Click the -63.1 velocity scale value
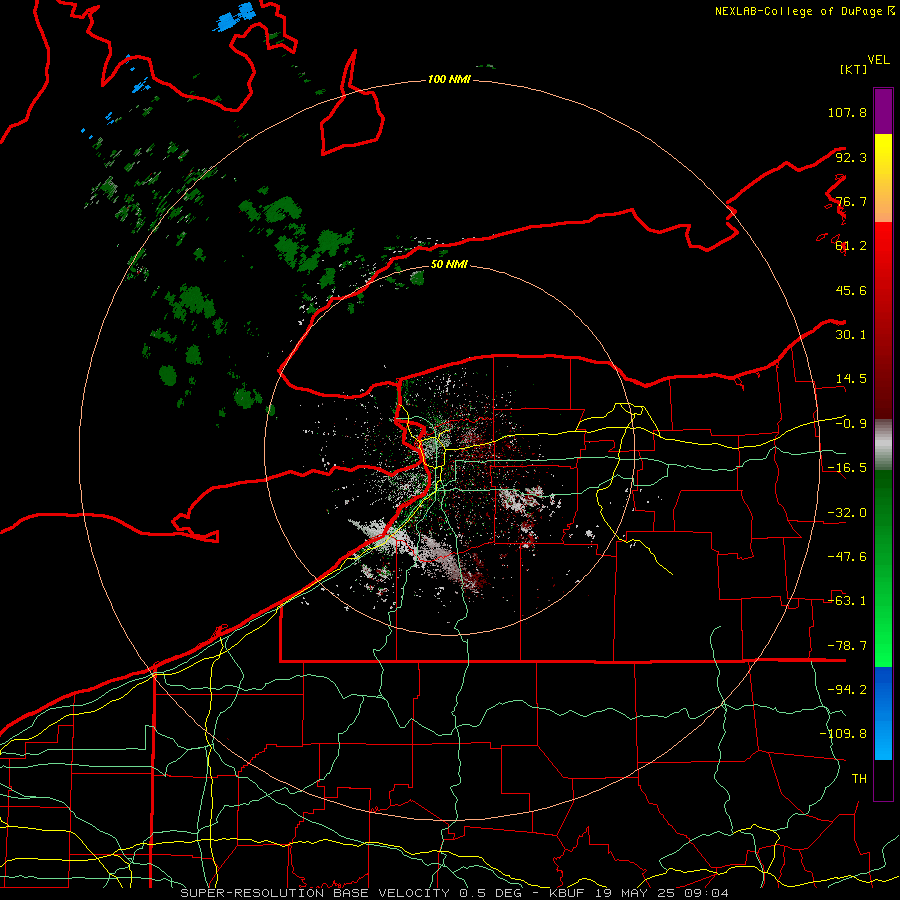 [x=847, y=601]
